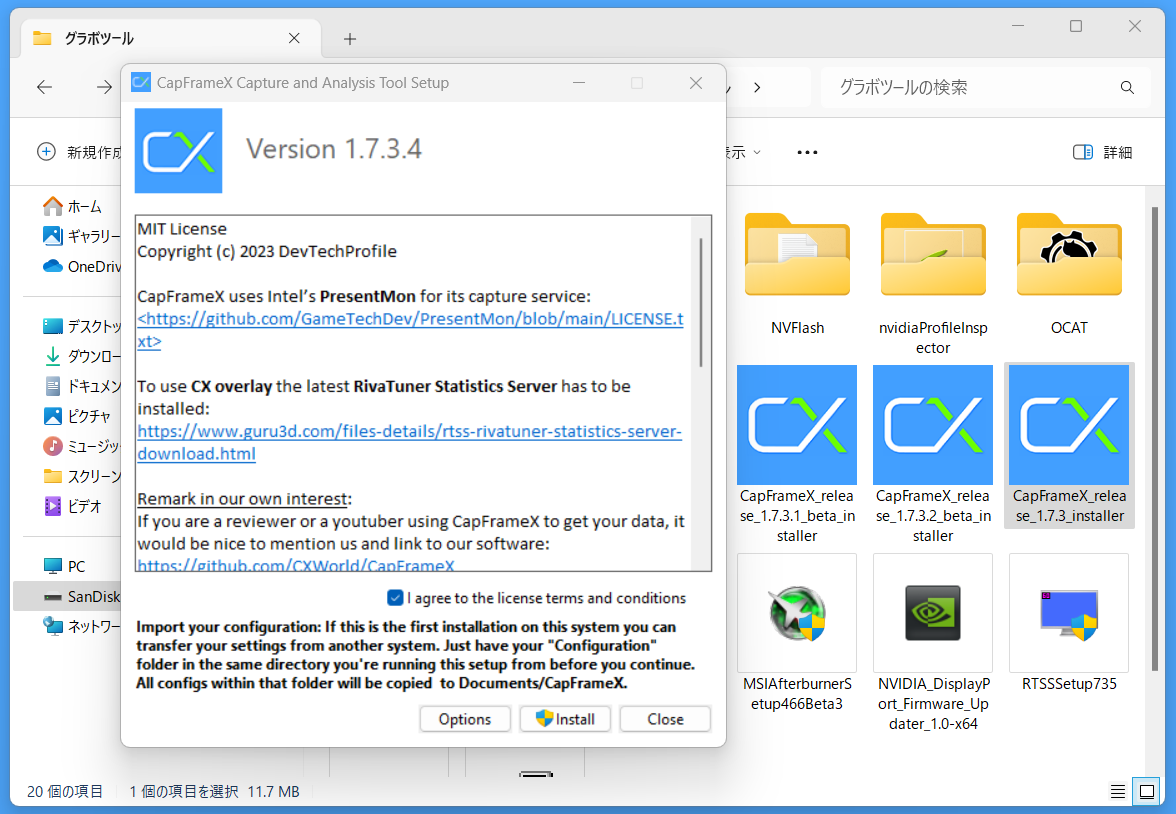Open the ホーム item in sidebar
The image size is (1176, 814).
point(74,206)
